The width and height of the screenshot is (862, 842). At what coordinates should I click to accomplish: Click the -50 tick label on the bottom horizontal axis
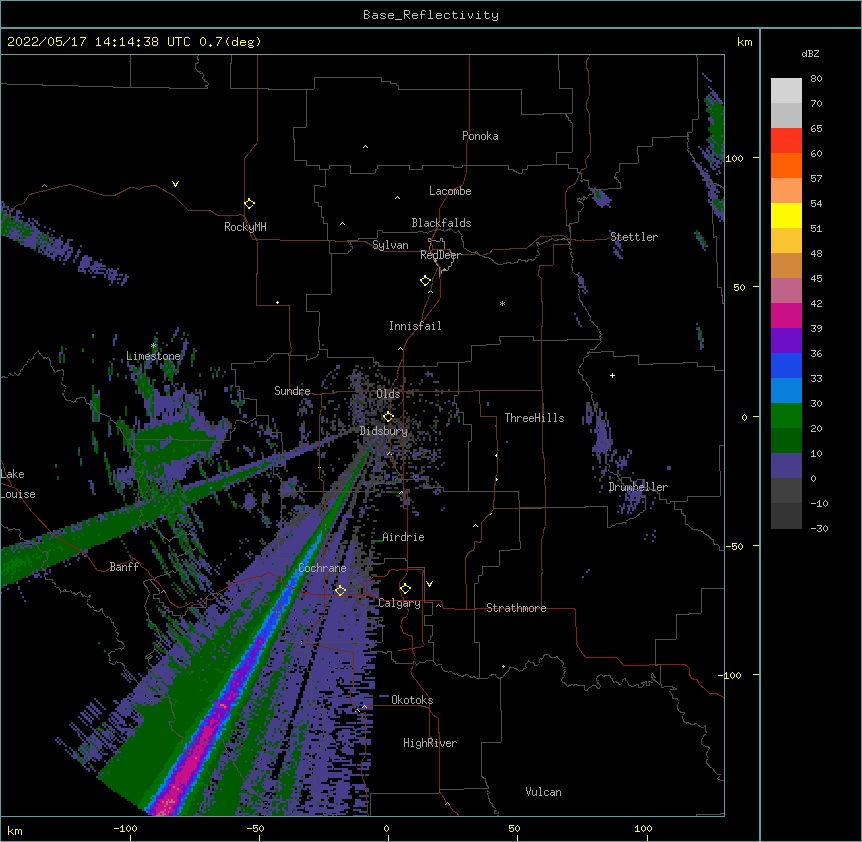point(255,828)
